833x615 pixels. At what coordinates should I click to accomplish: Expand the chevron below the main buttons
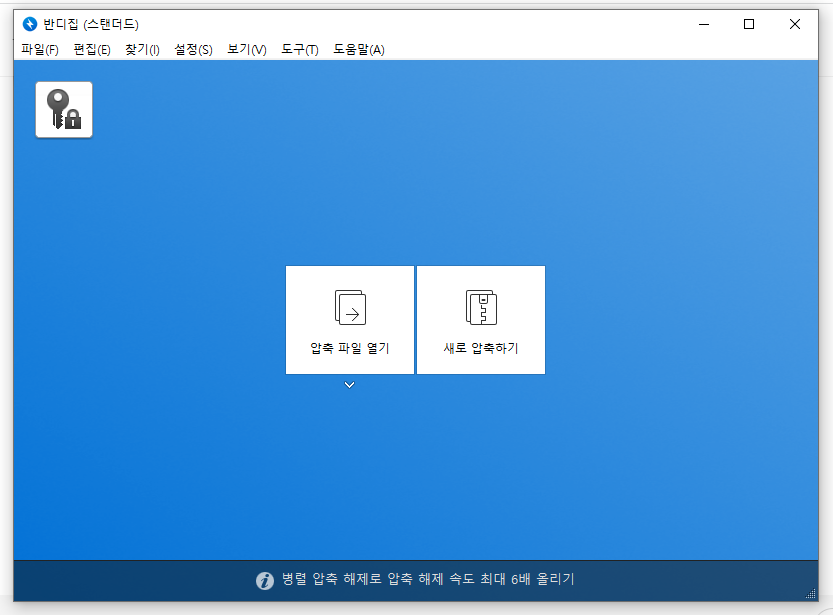[349, 384]
